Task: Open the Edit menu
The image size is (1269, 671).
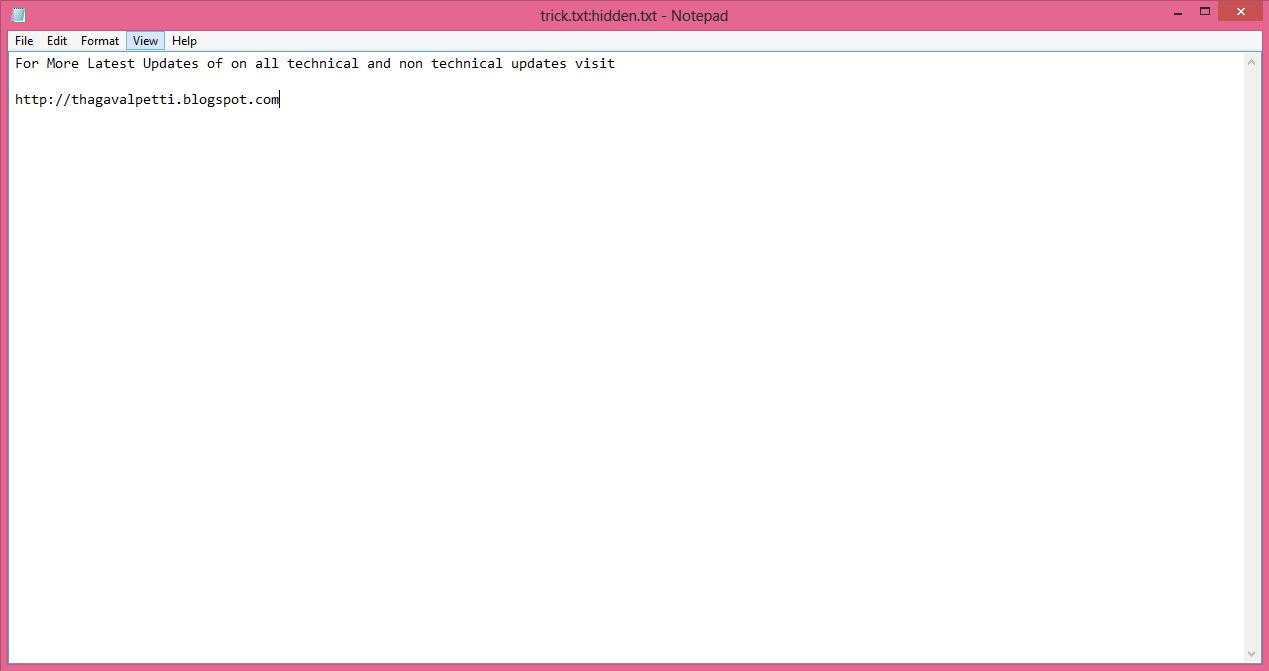Action: coord(56,40)
